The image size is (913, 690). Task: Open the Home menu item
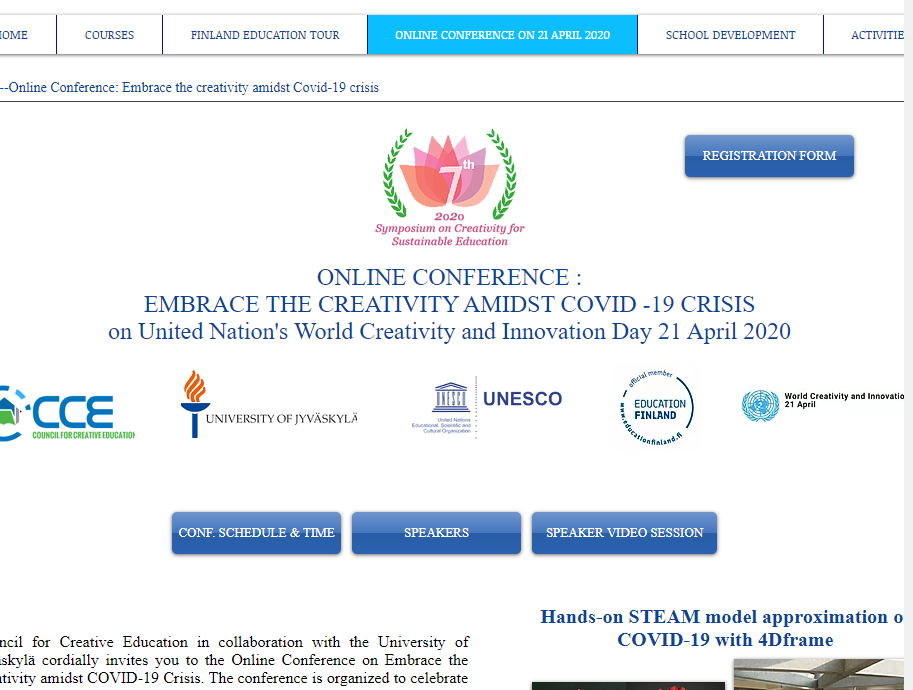[x=14, y=35]
